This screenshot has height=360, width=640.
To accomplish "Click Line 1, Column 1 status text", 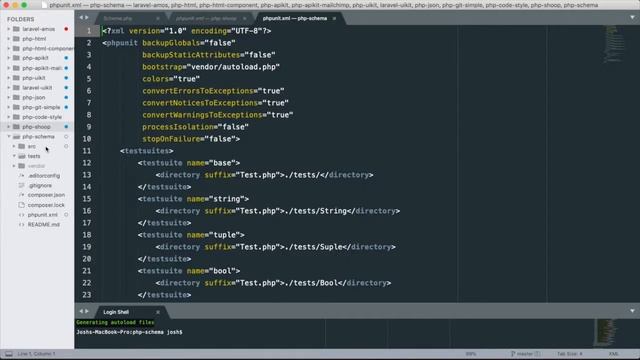I will 36,354.
